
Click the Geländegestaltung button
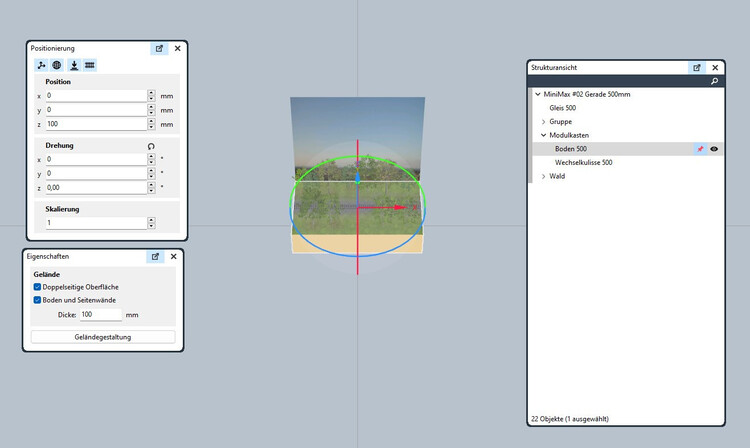point(103,337)
